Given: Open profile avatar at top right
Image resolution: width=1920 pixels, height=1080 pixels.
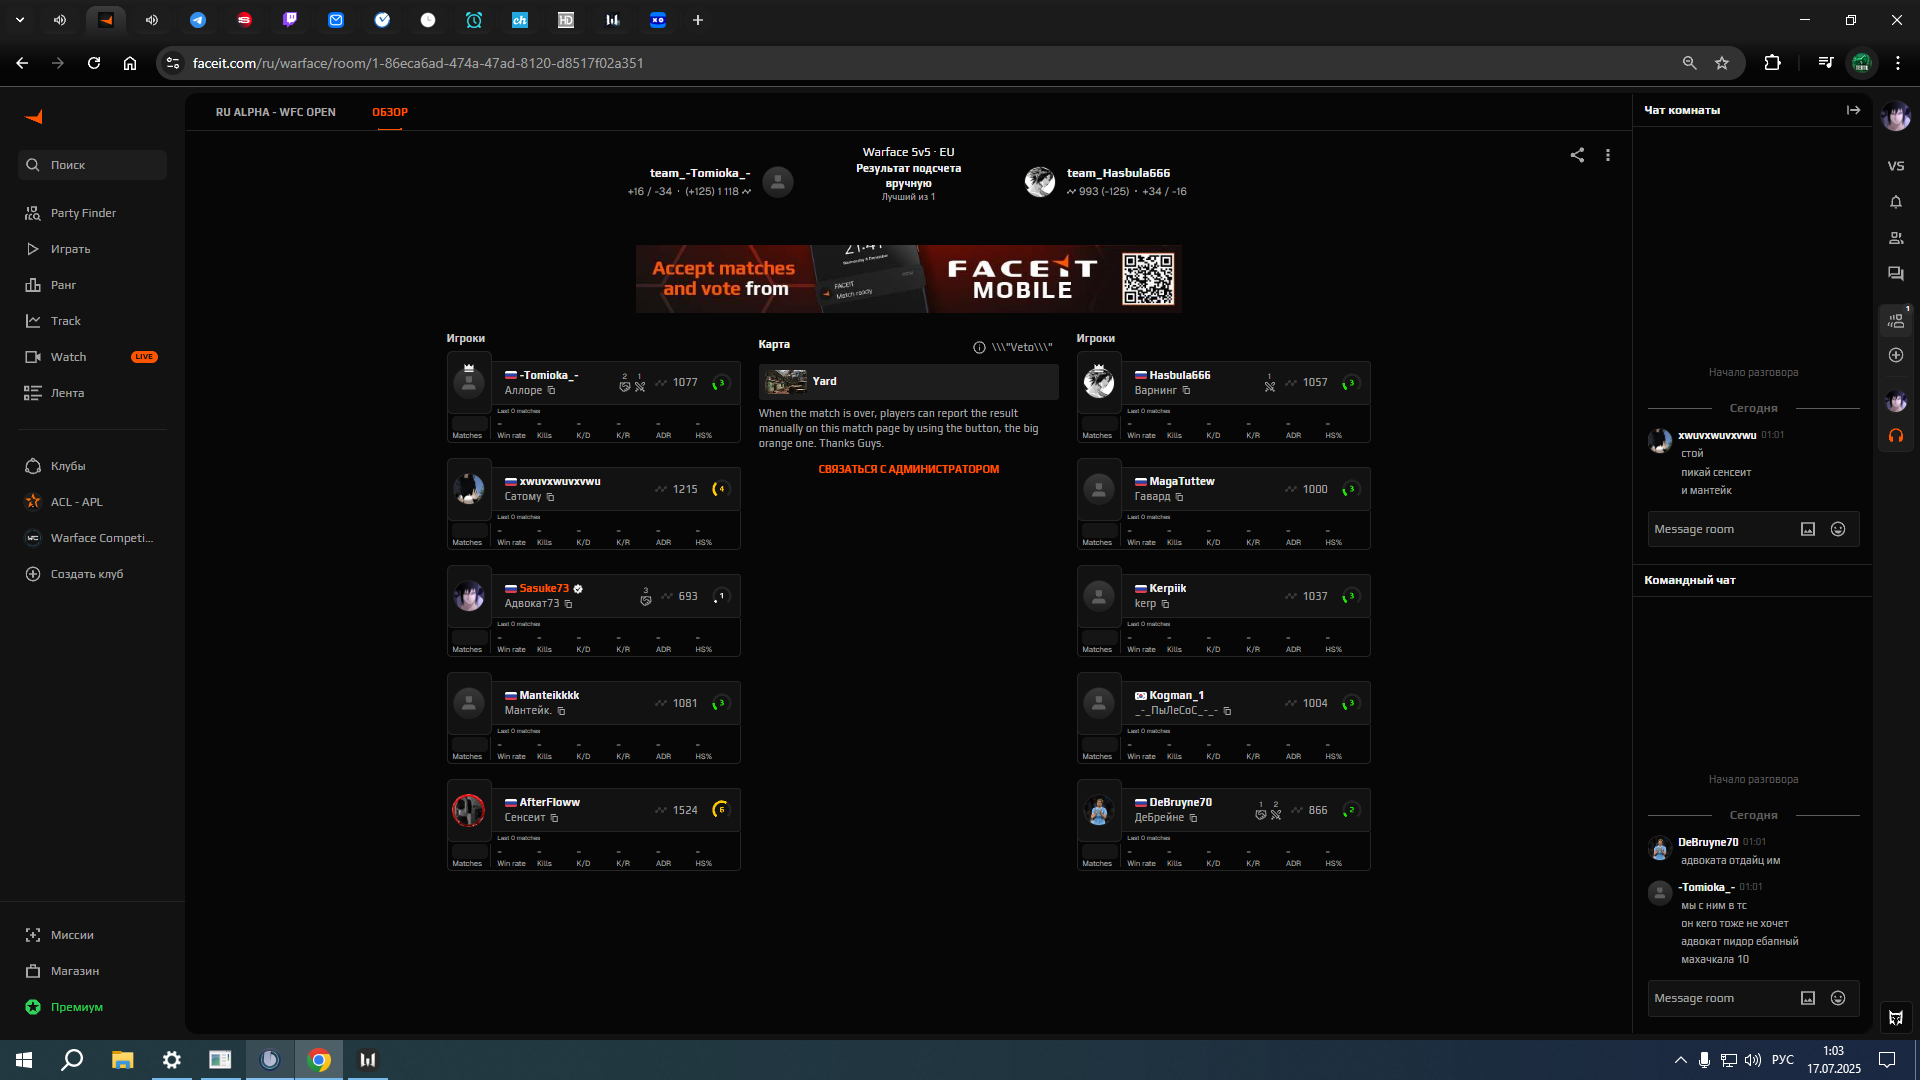Looking at the screenshot, I should 1896,116.
